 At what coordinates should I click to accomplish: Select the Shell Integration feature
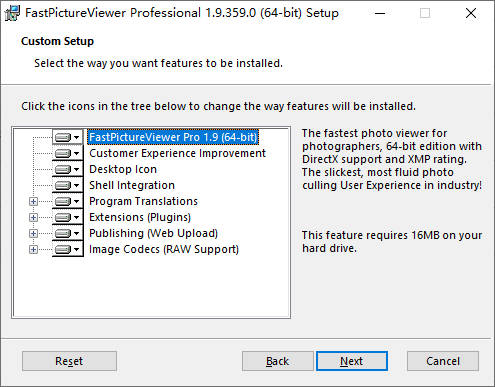coord(132,185)
